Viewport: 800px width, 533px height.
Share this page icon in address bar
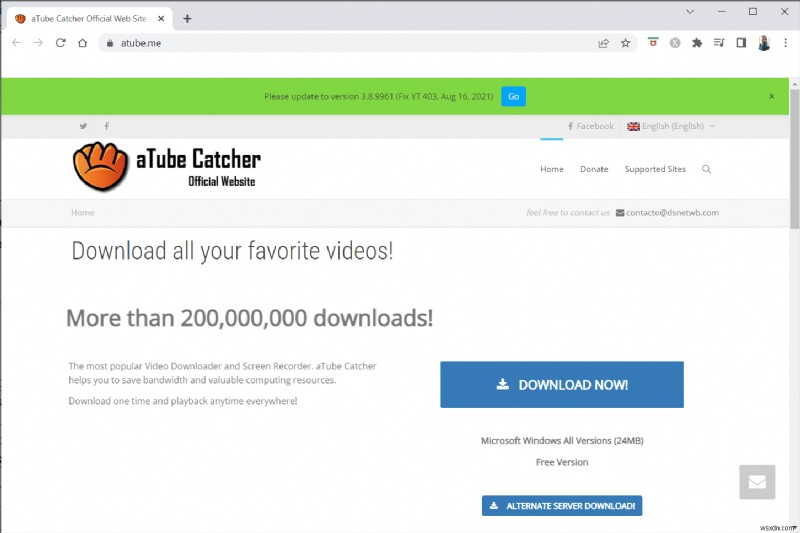point(604,43)
